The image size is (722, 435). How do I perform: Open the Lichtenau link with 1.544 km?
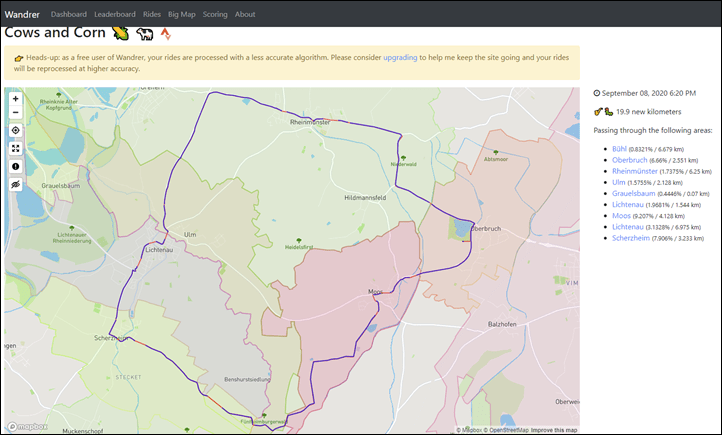coord(628,204)
